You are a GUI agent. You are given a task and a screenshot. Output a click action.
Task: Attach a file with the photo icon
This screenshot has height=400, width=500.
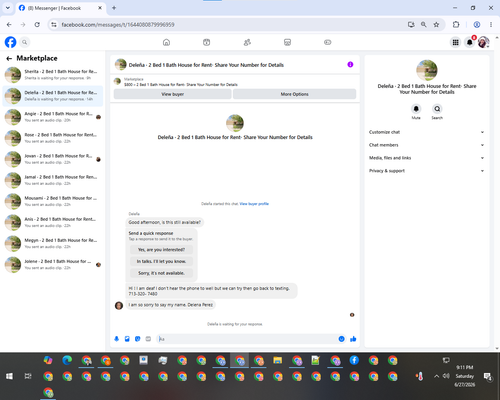tap(127, 339)
